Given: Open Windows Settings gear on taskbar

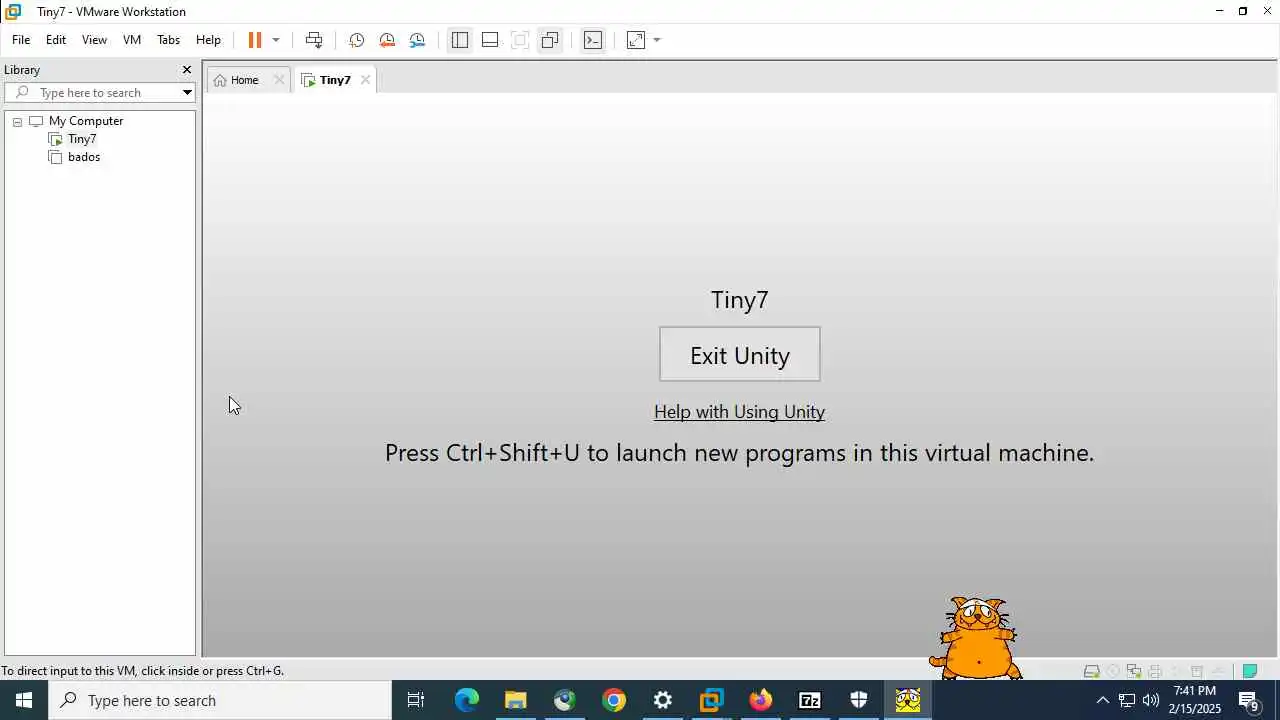Looking at the screenshot, I should pyautogui.click(x=663, y=700).
